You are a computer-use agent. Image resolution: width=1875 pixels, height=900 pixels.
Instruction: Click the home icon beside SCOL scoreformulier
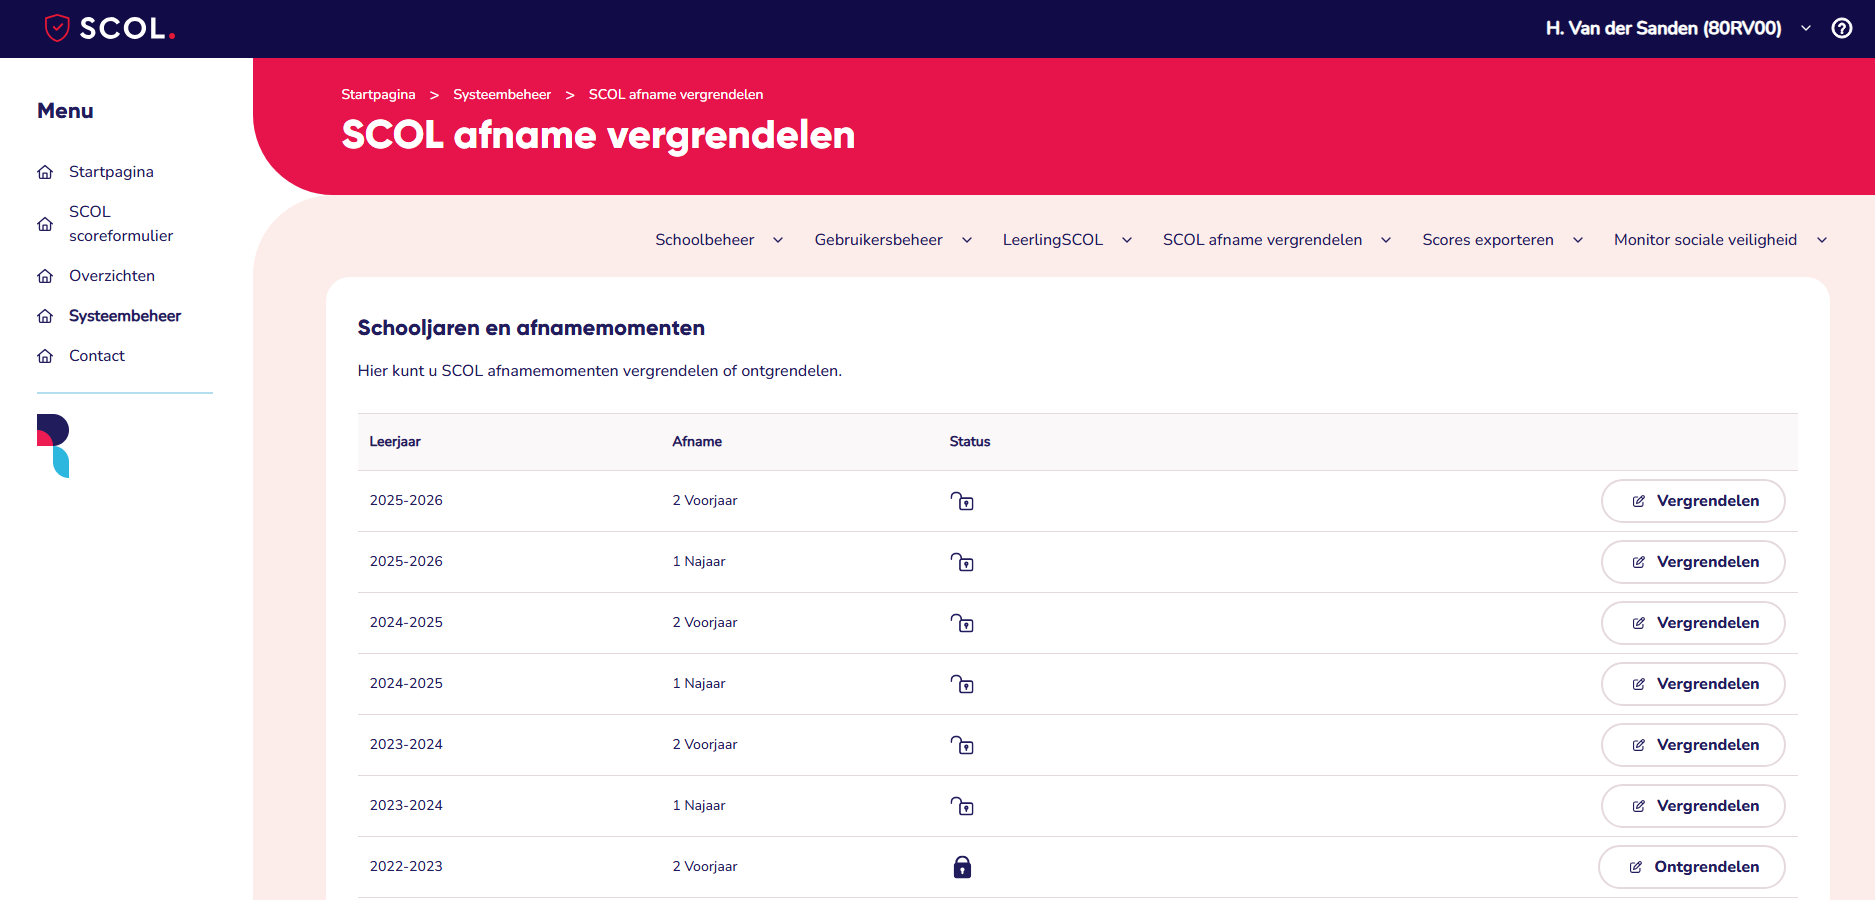click(x=45, y=224)
